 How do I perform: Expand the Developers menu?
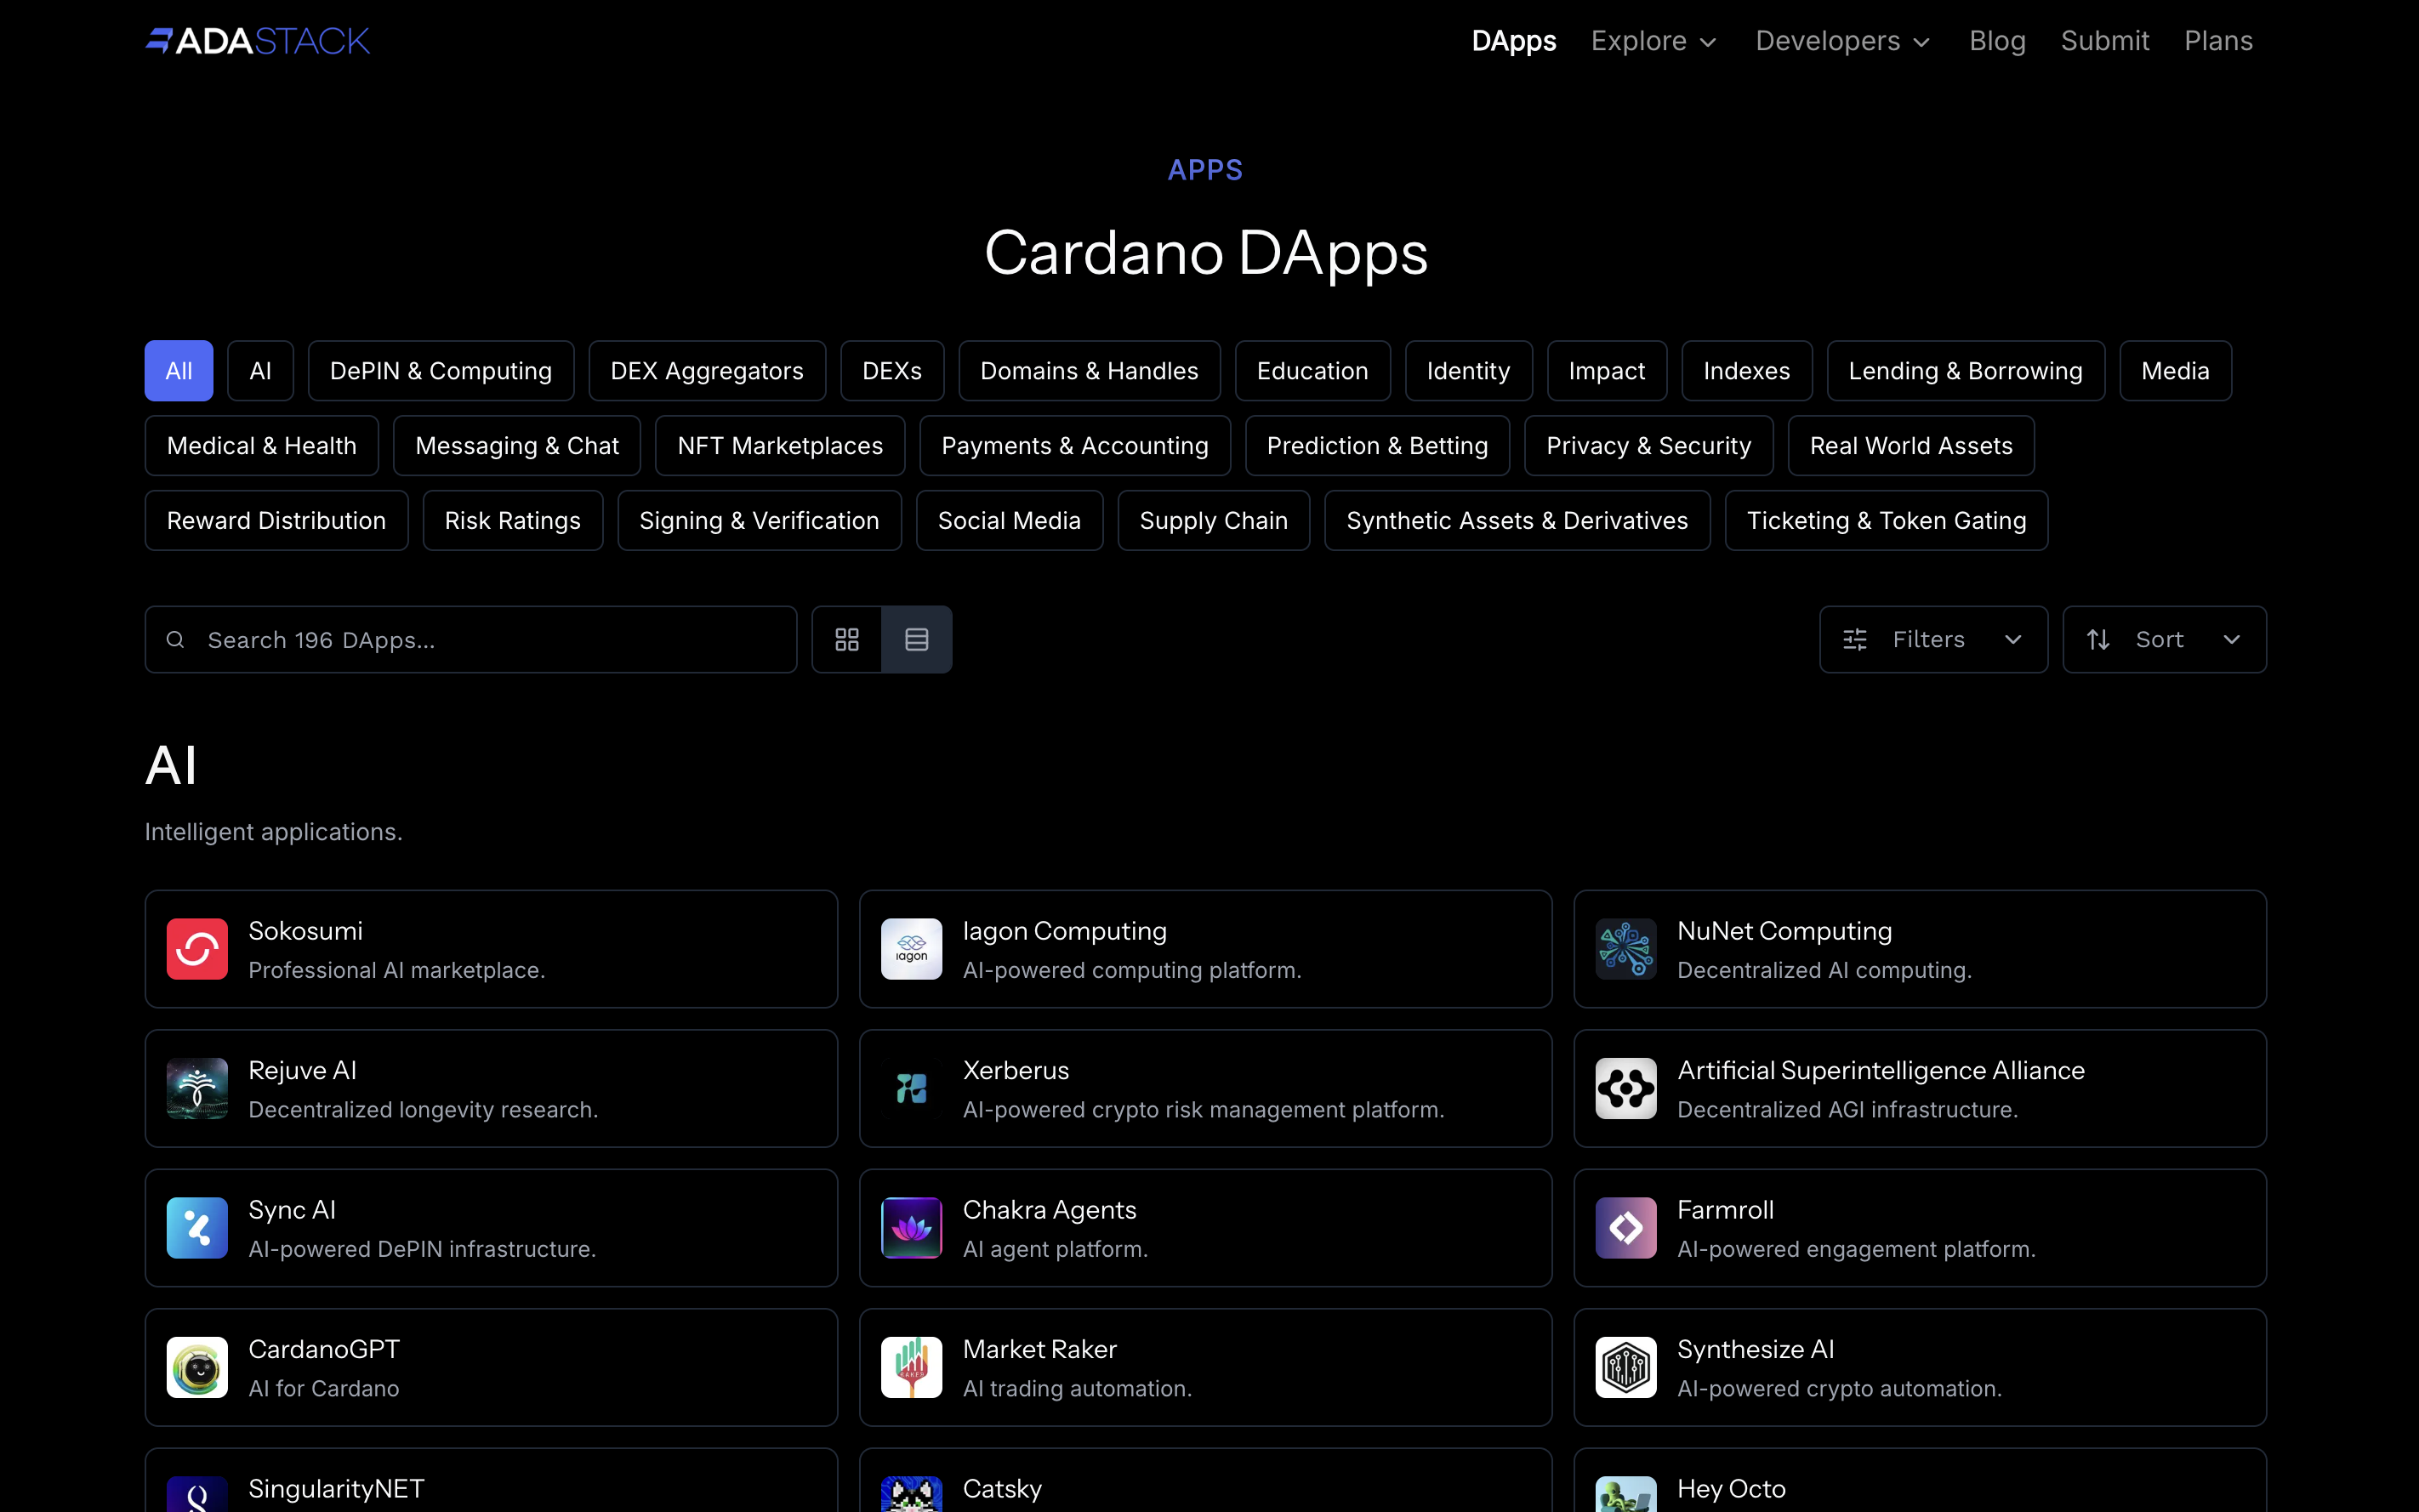coord(1843,41)
